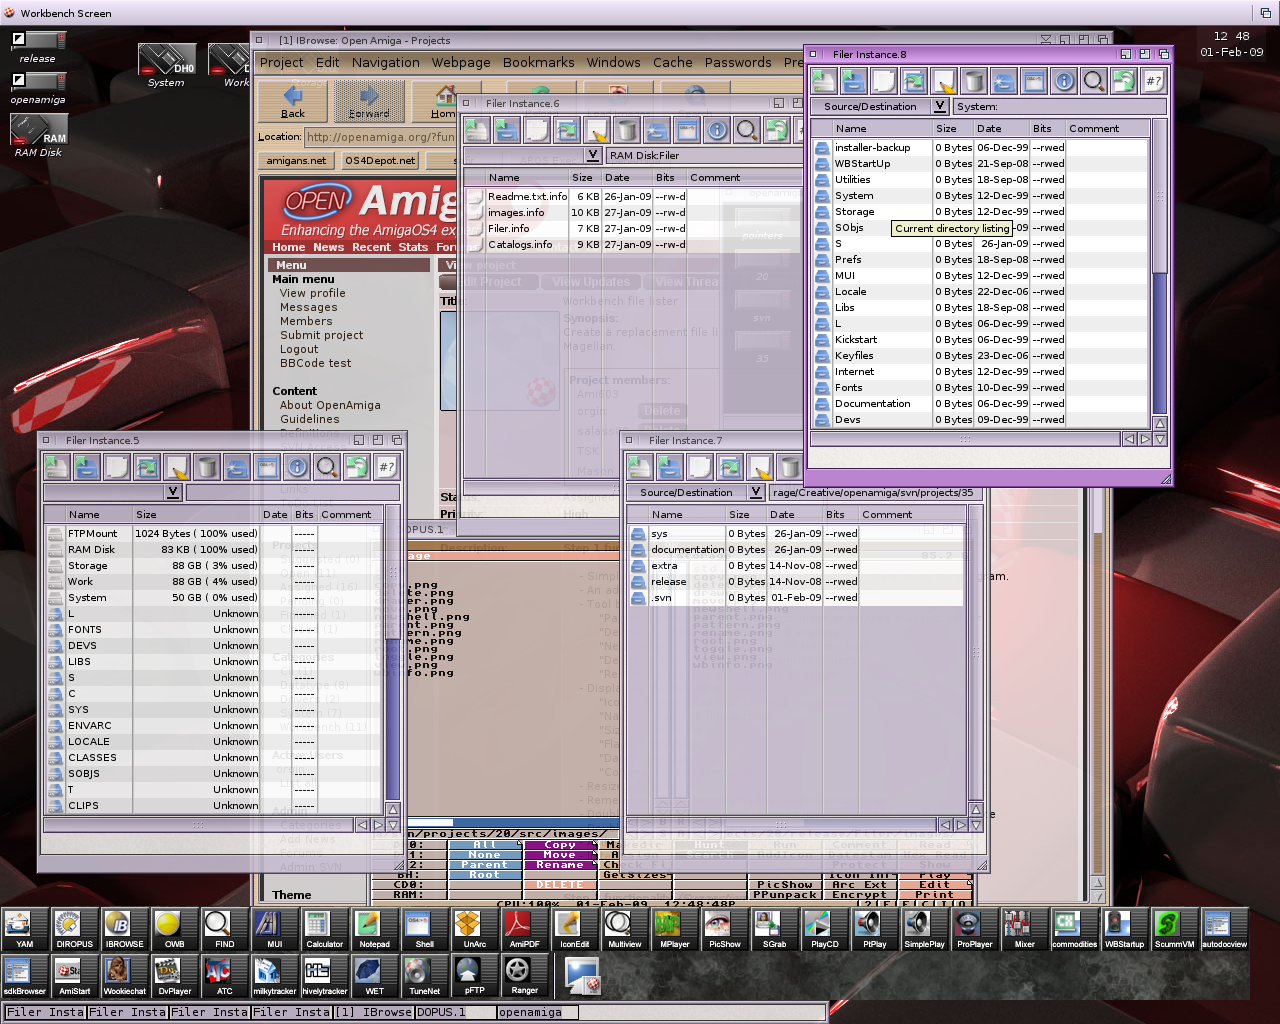
Task: Open the Cache menu in IBrowse
Action: click(673, 62)
